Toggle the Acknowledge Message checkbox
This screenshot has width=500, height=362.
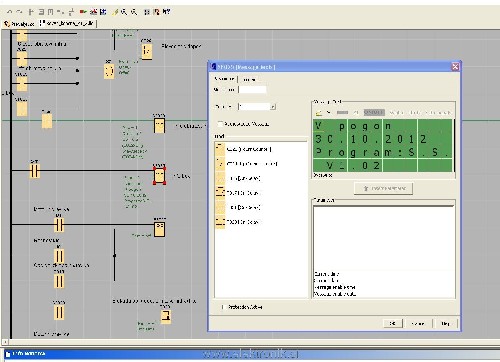click(x=220, y=124)
